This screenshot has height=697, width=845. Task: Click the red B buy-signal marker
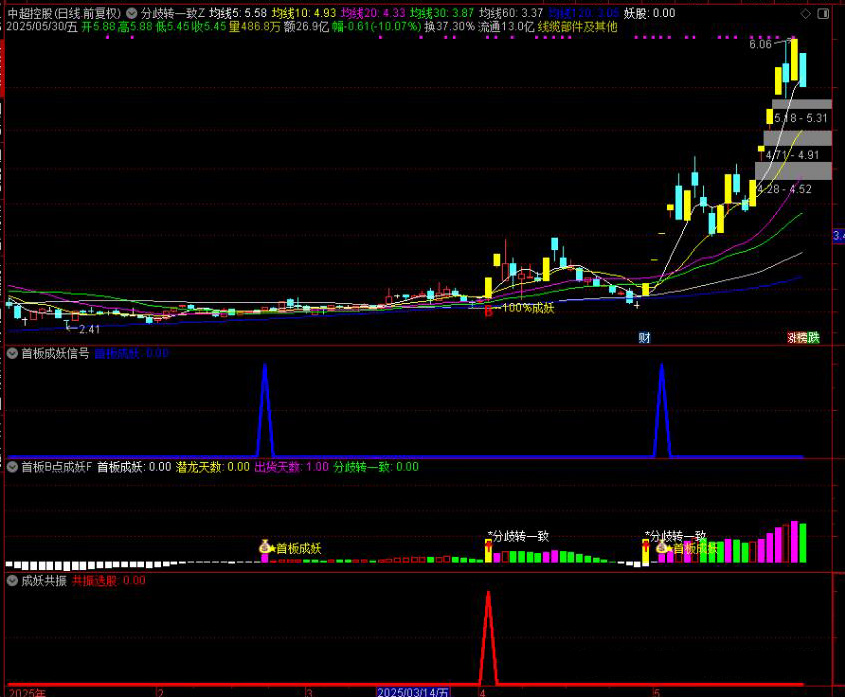point(488,312)
